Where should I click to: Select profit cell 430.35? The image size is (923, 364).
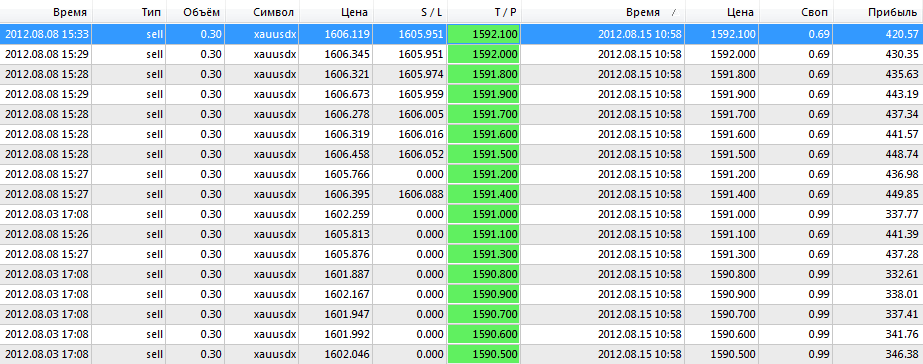click(x=878, y=54)
